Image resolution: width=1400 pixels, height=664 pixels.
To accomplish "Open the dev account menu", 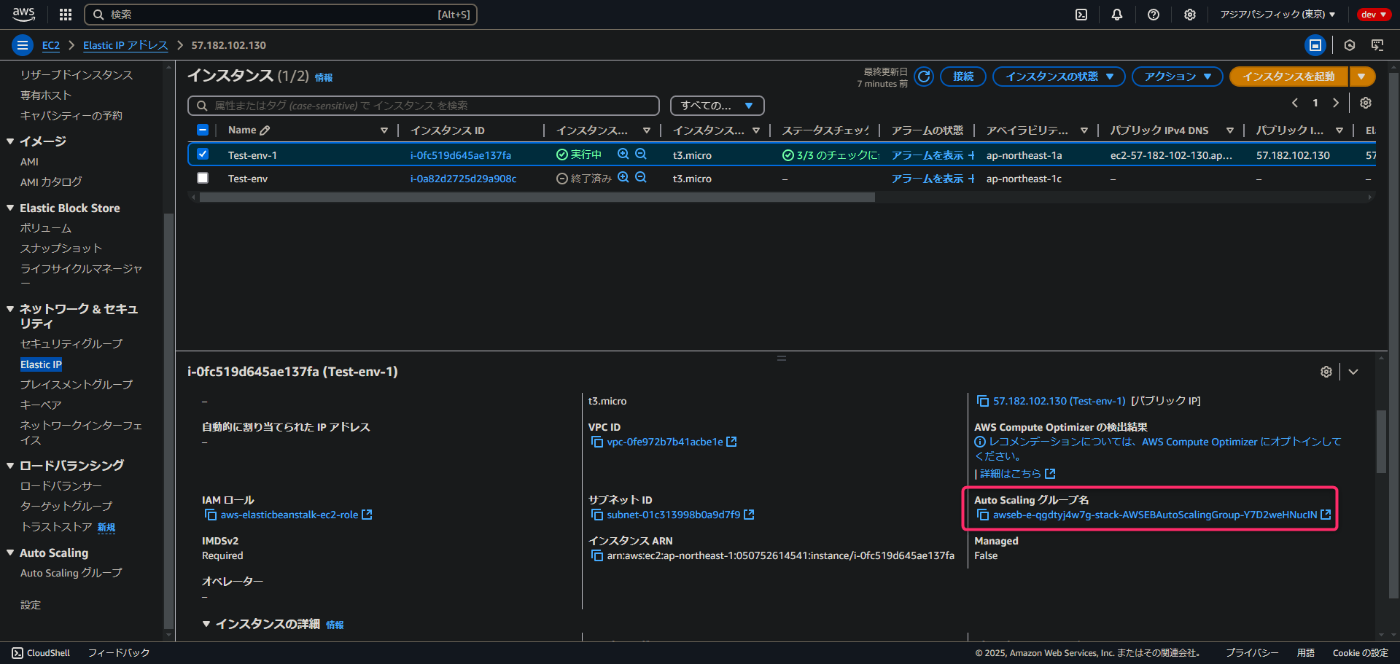I will [x=1373, y=15].
